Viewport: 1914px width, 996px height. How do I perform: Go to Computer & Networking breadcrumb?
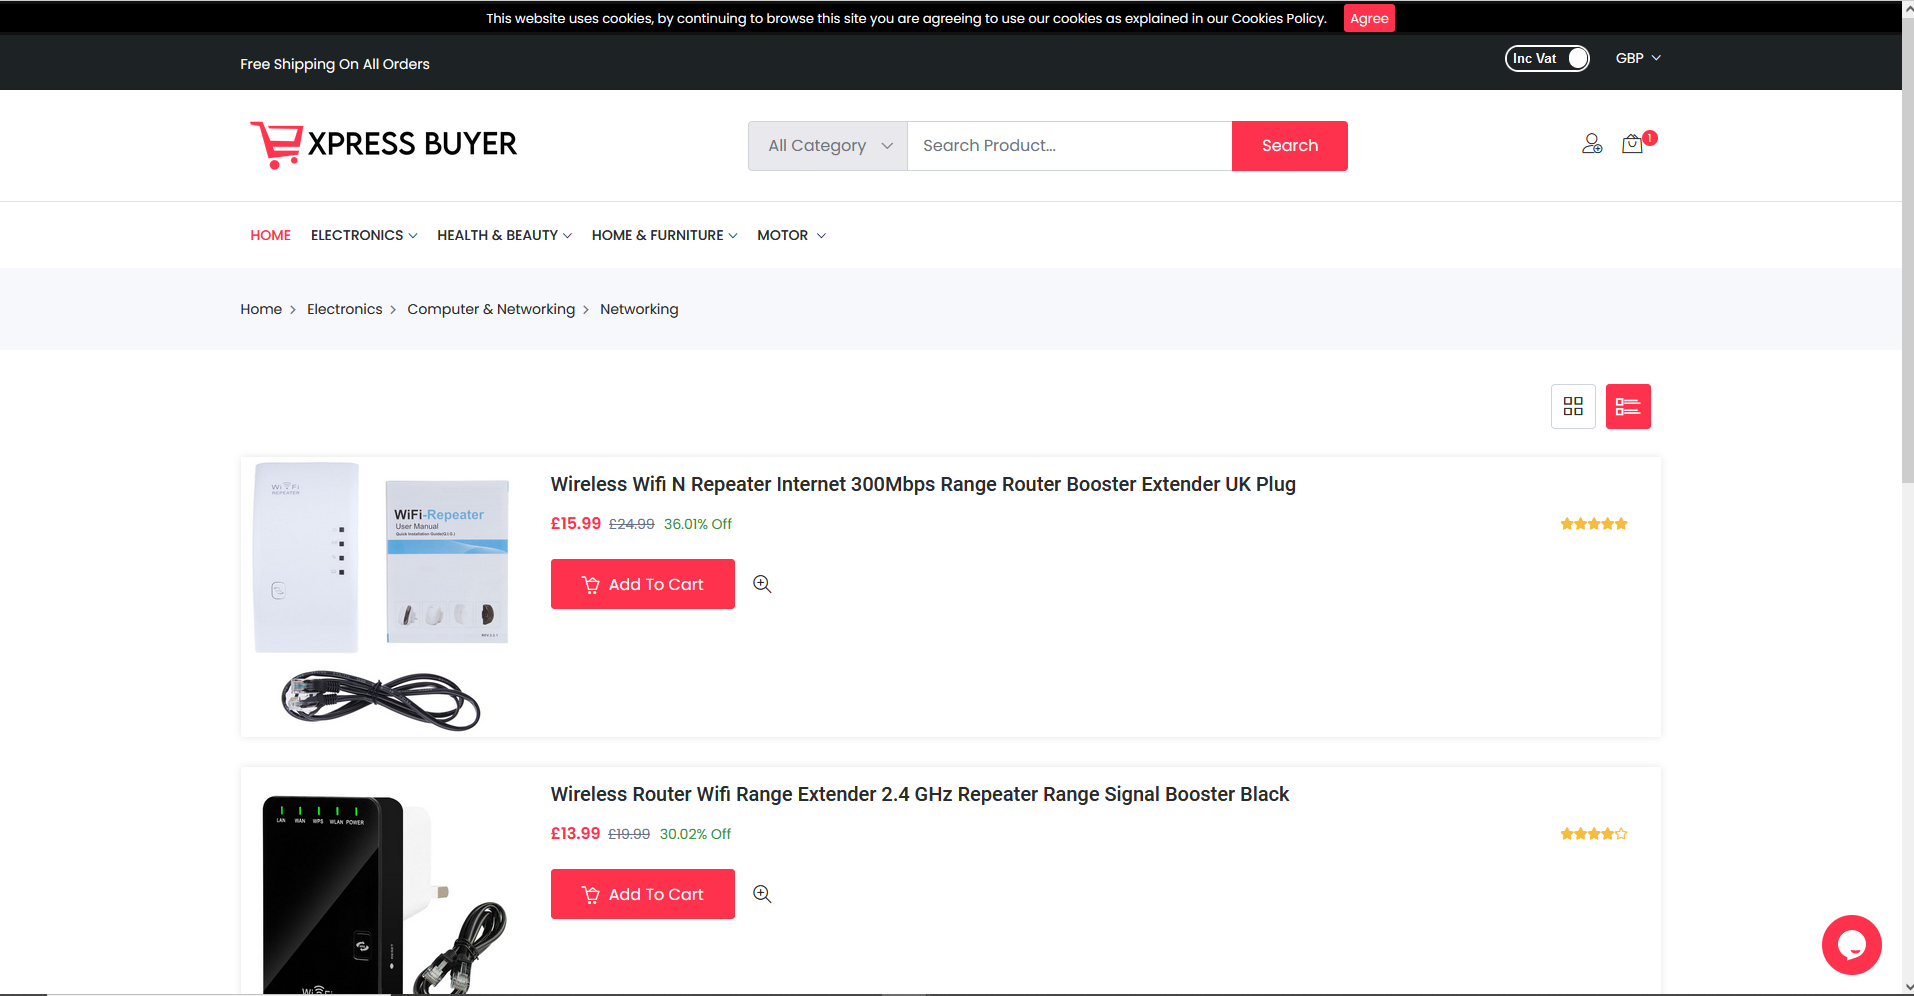491,309
